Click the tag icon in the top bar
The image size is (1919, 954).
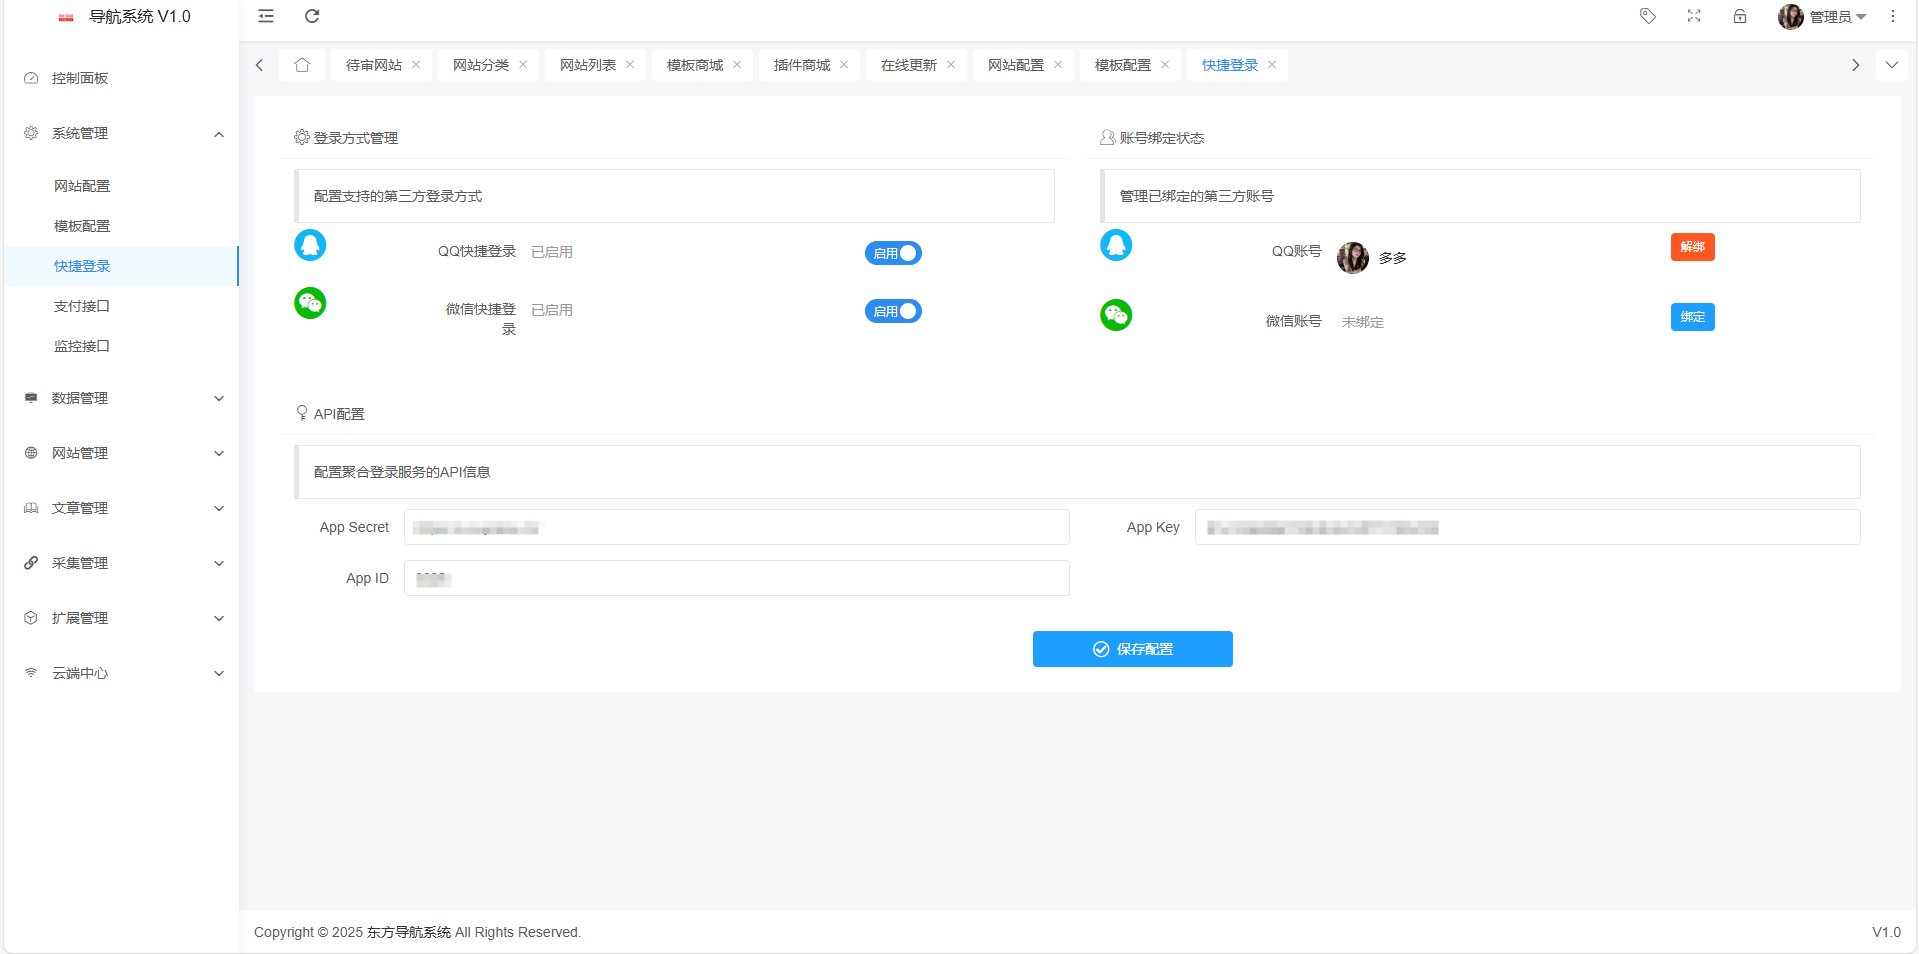tap(1647, 16)
